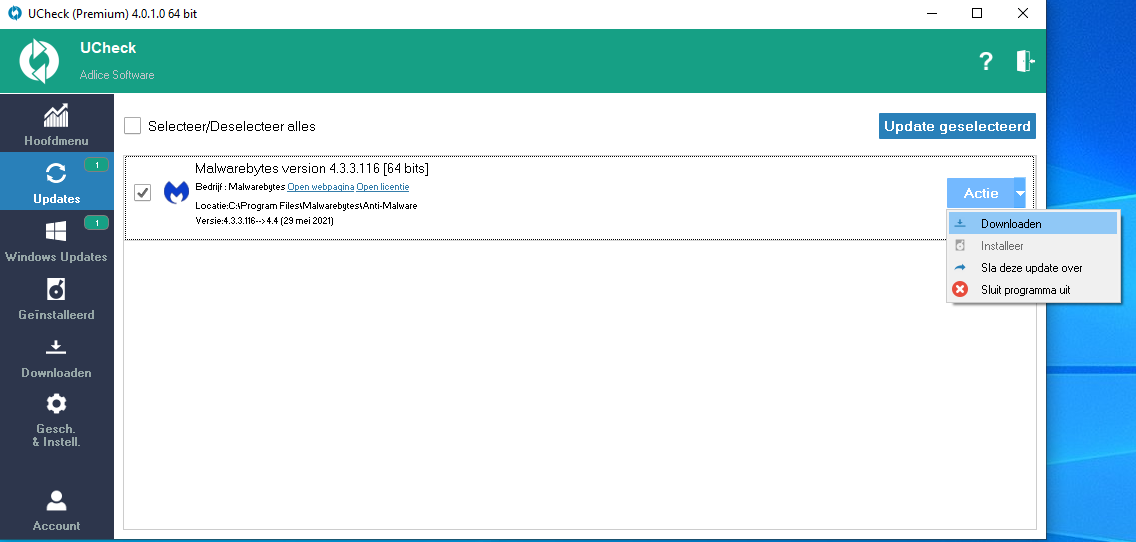Click the exit door icon in header
The width and height of the screenshot is (1136, 542).
click(1025, 62)
